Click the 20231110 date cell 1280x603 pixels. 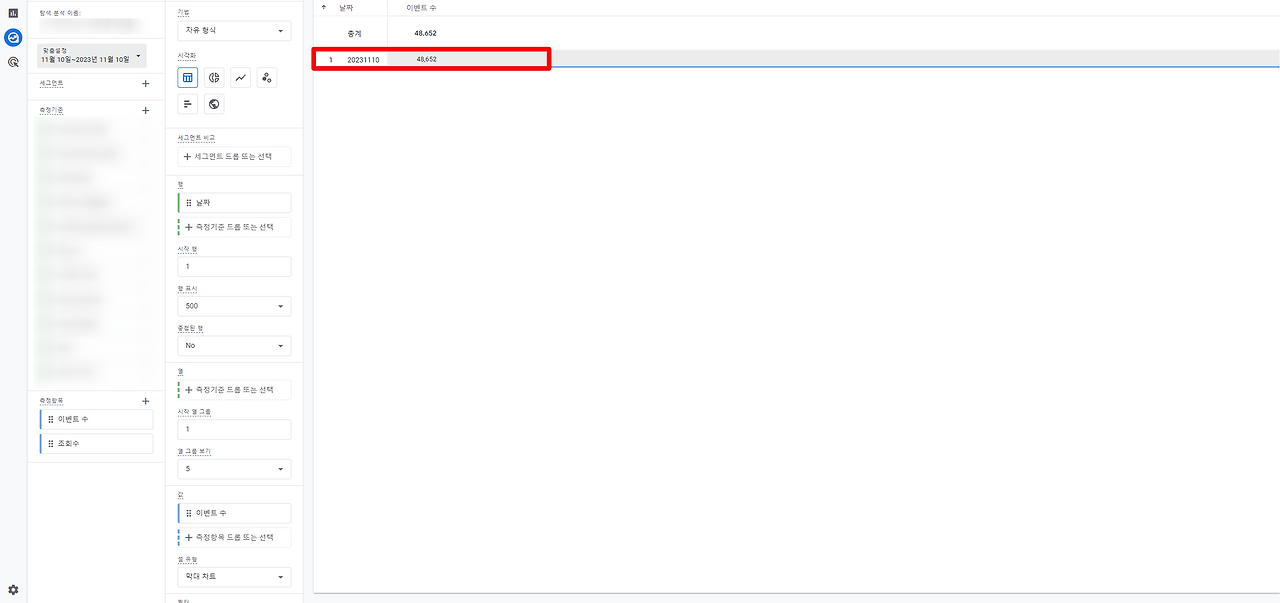(x=363, y=60)
